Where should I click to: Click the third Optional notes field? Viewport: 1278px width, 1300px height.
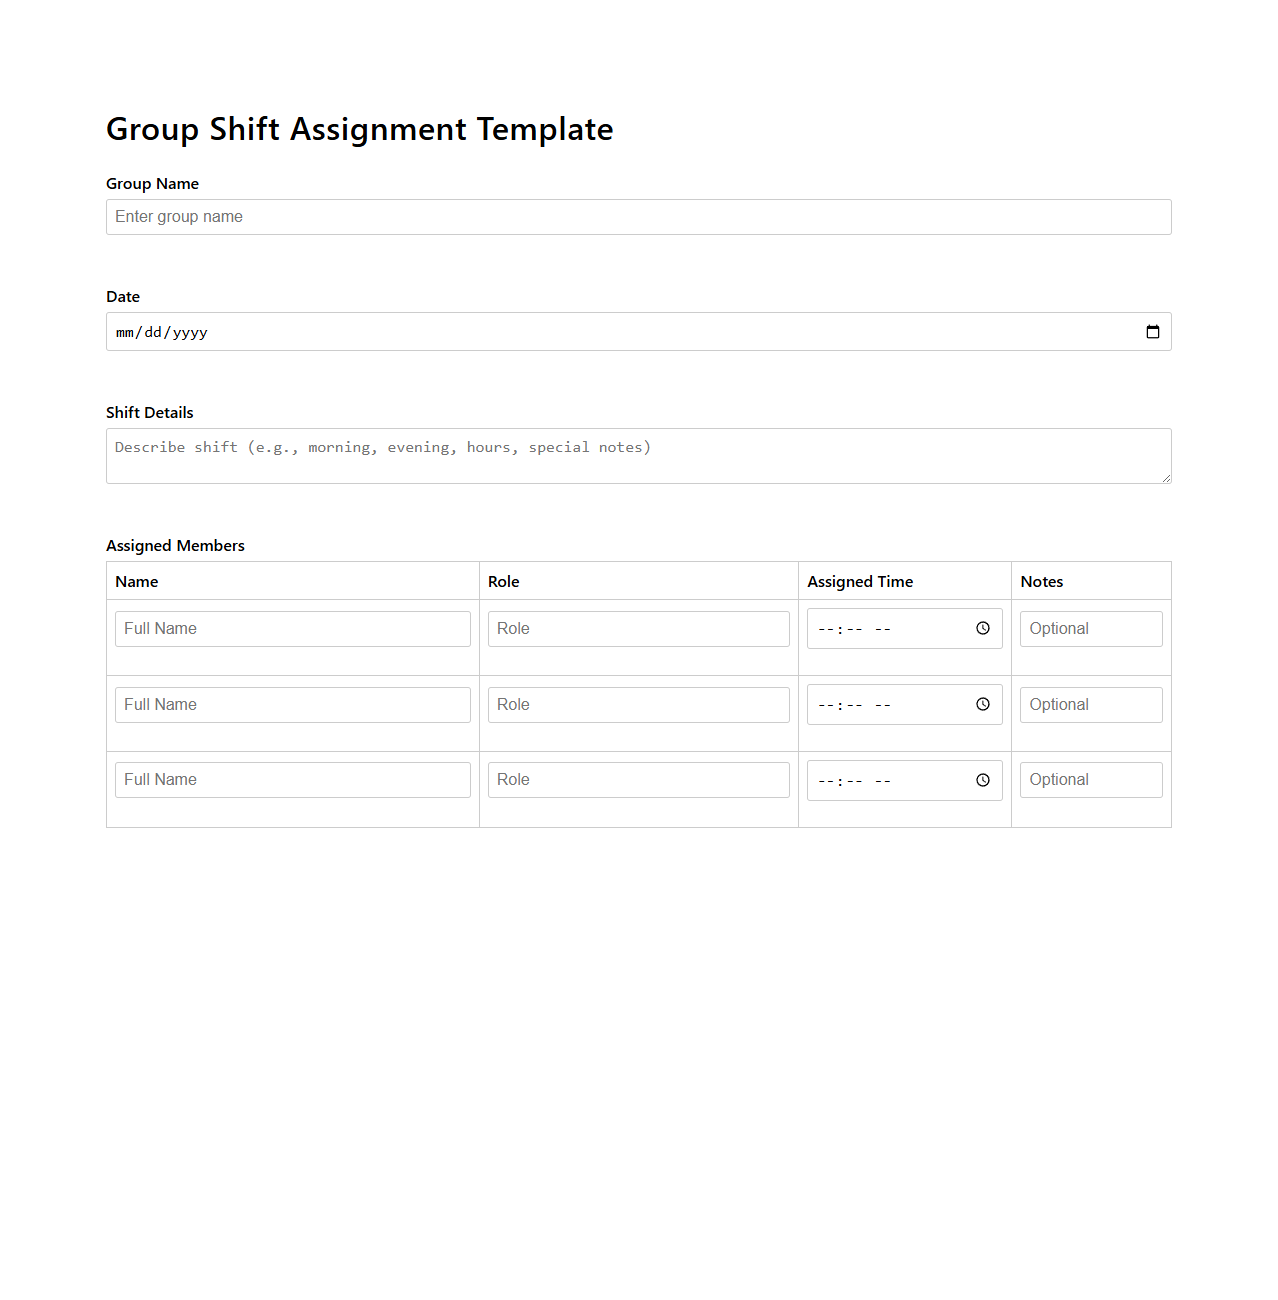[1090, 779]
